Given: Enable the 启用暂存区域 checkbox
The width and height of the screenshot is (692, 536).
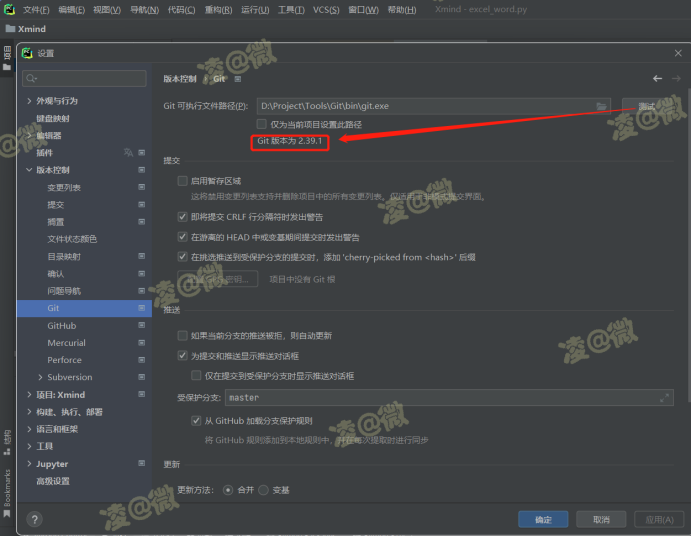Looking at the screenshot, I should coord(182,181).
